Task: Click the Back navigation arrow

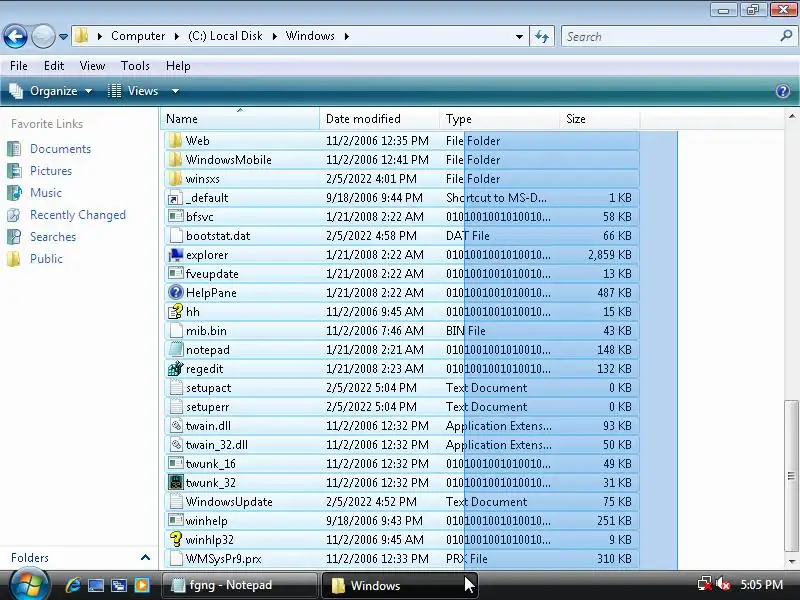Action: click(15, 36)
